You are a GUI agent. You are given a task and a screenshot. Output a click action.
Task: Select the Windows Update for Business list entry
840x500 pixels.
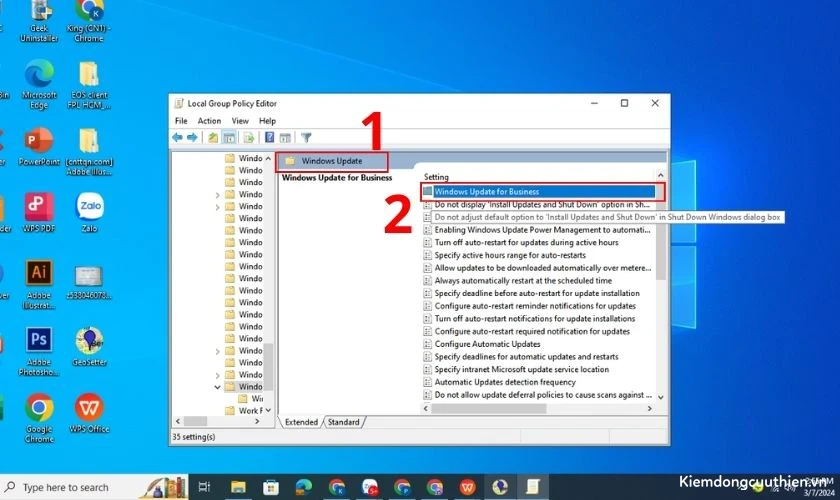[x=538, y=191]
